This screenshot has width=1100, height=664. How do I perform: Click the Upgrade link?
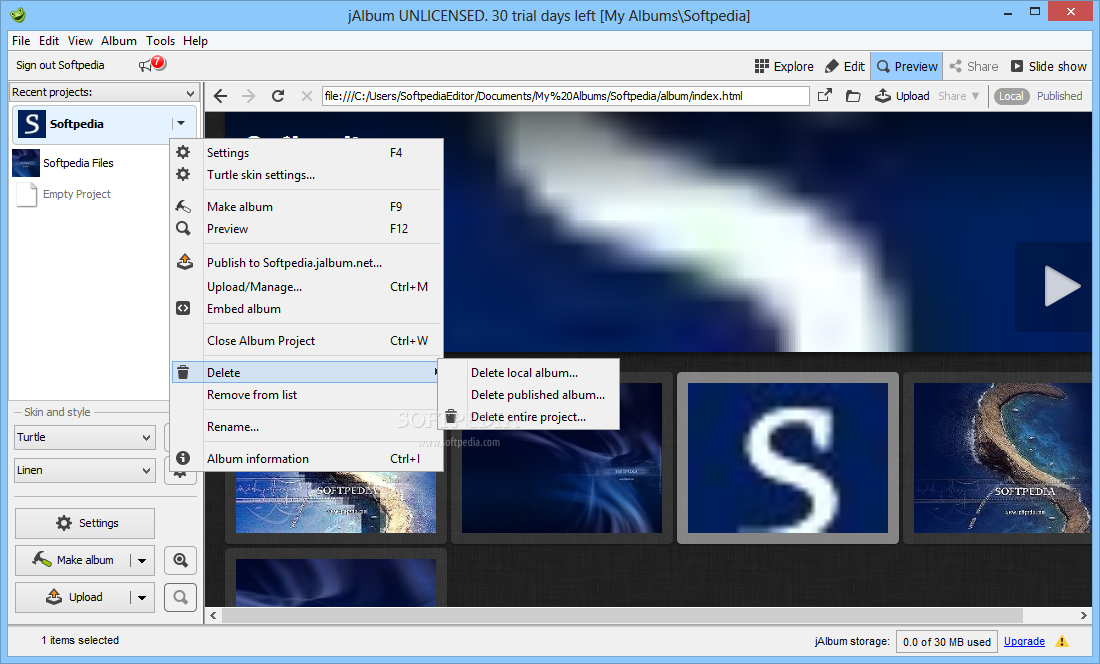[x=1024, y=642]
